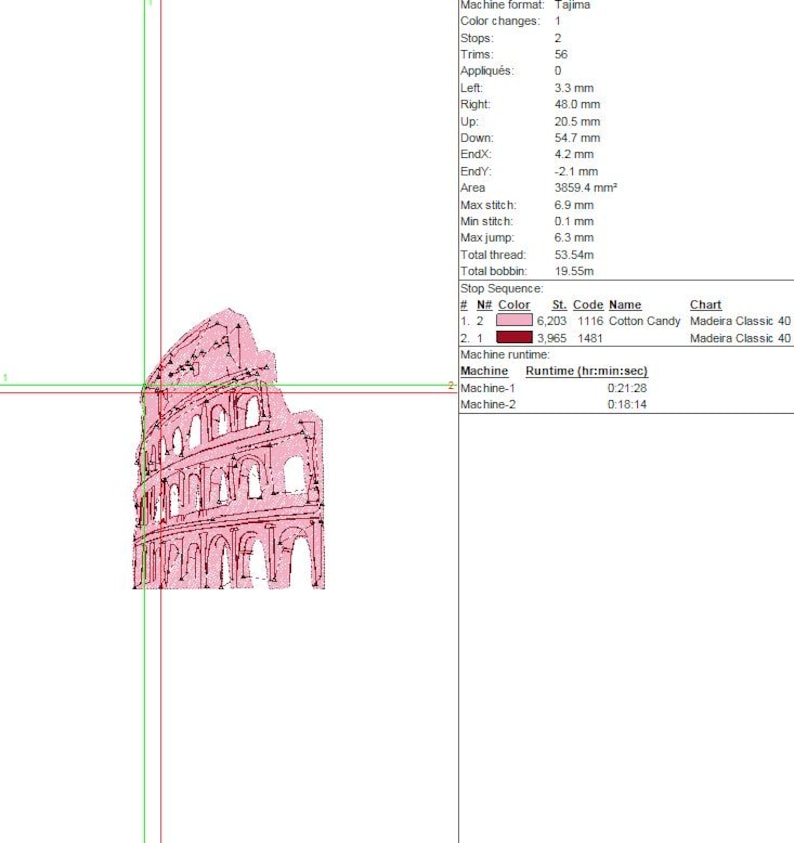Click the 'Color changes:' label
Image resolution: width=794 pixels, height=843 pixels.
tap(500, 21)
